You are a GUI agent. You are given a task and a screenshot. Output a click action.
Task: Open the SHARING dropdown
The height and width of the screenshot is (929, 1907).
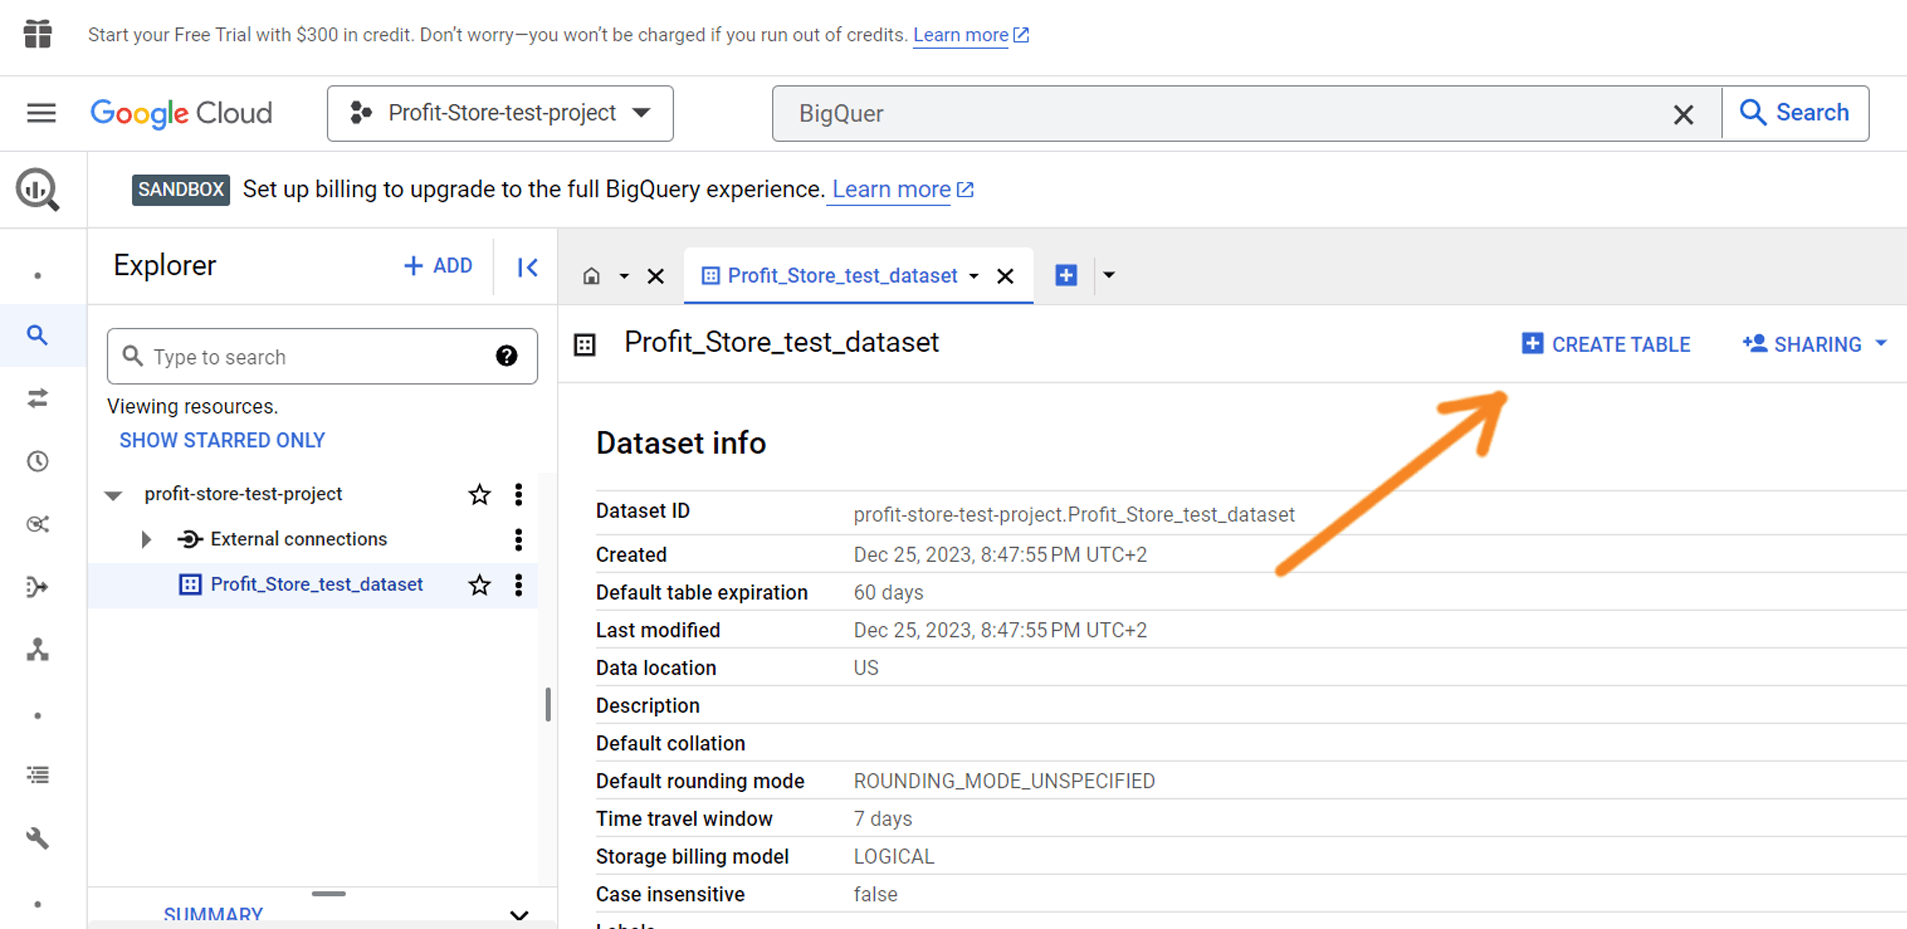1815,344
